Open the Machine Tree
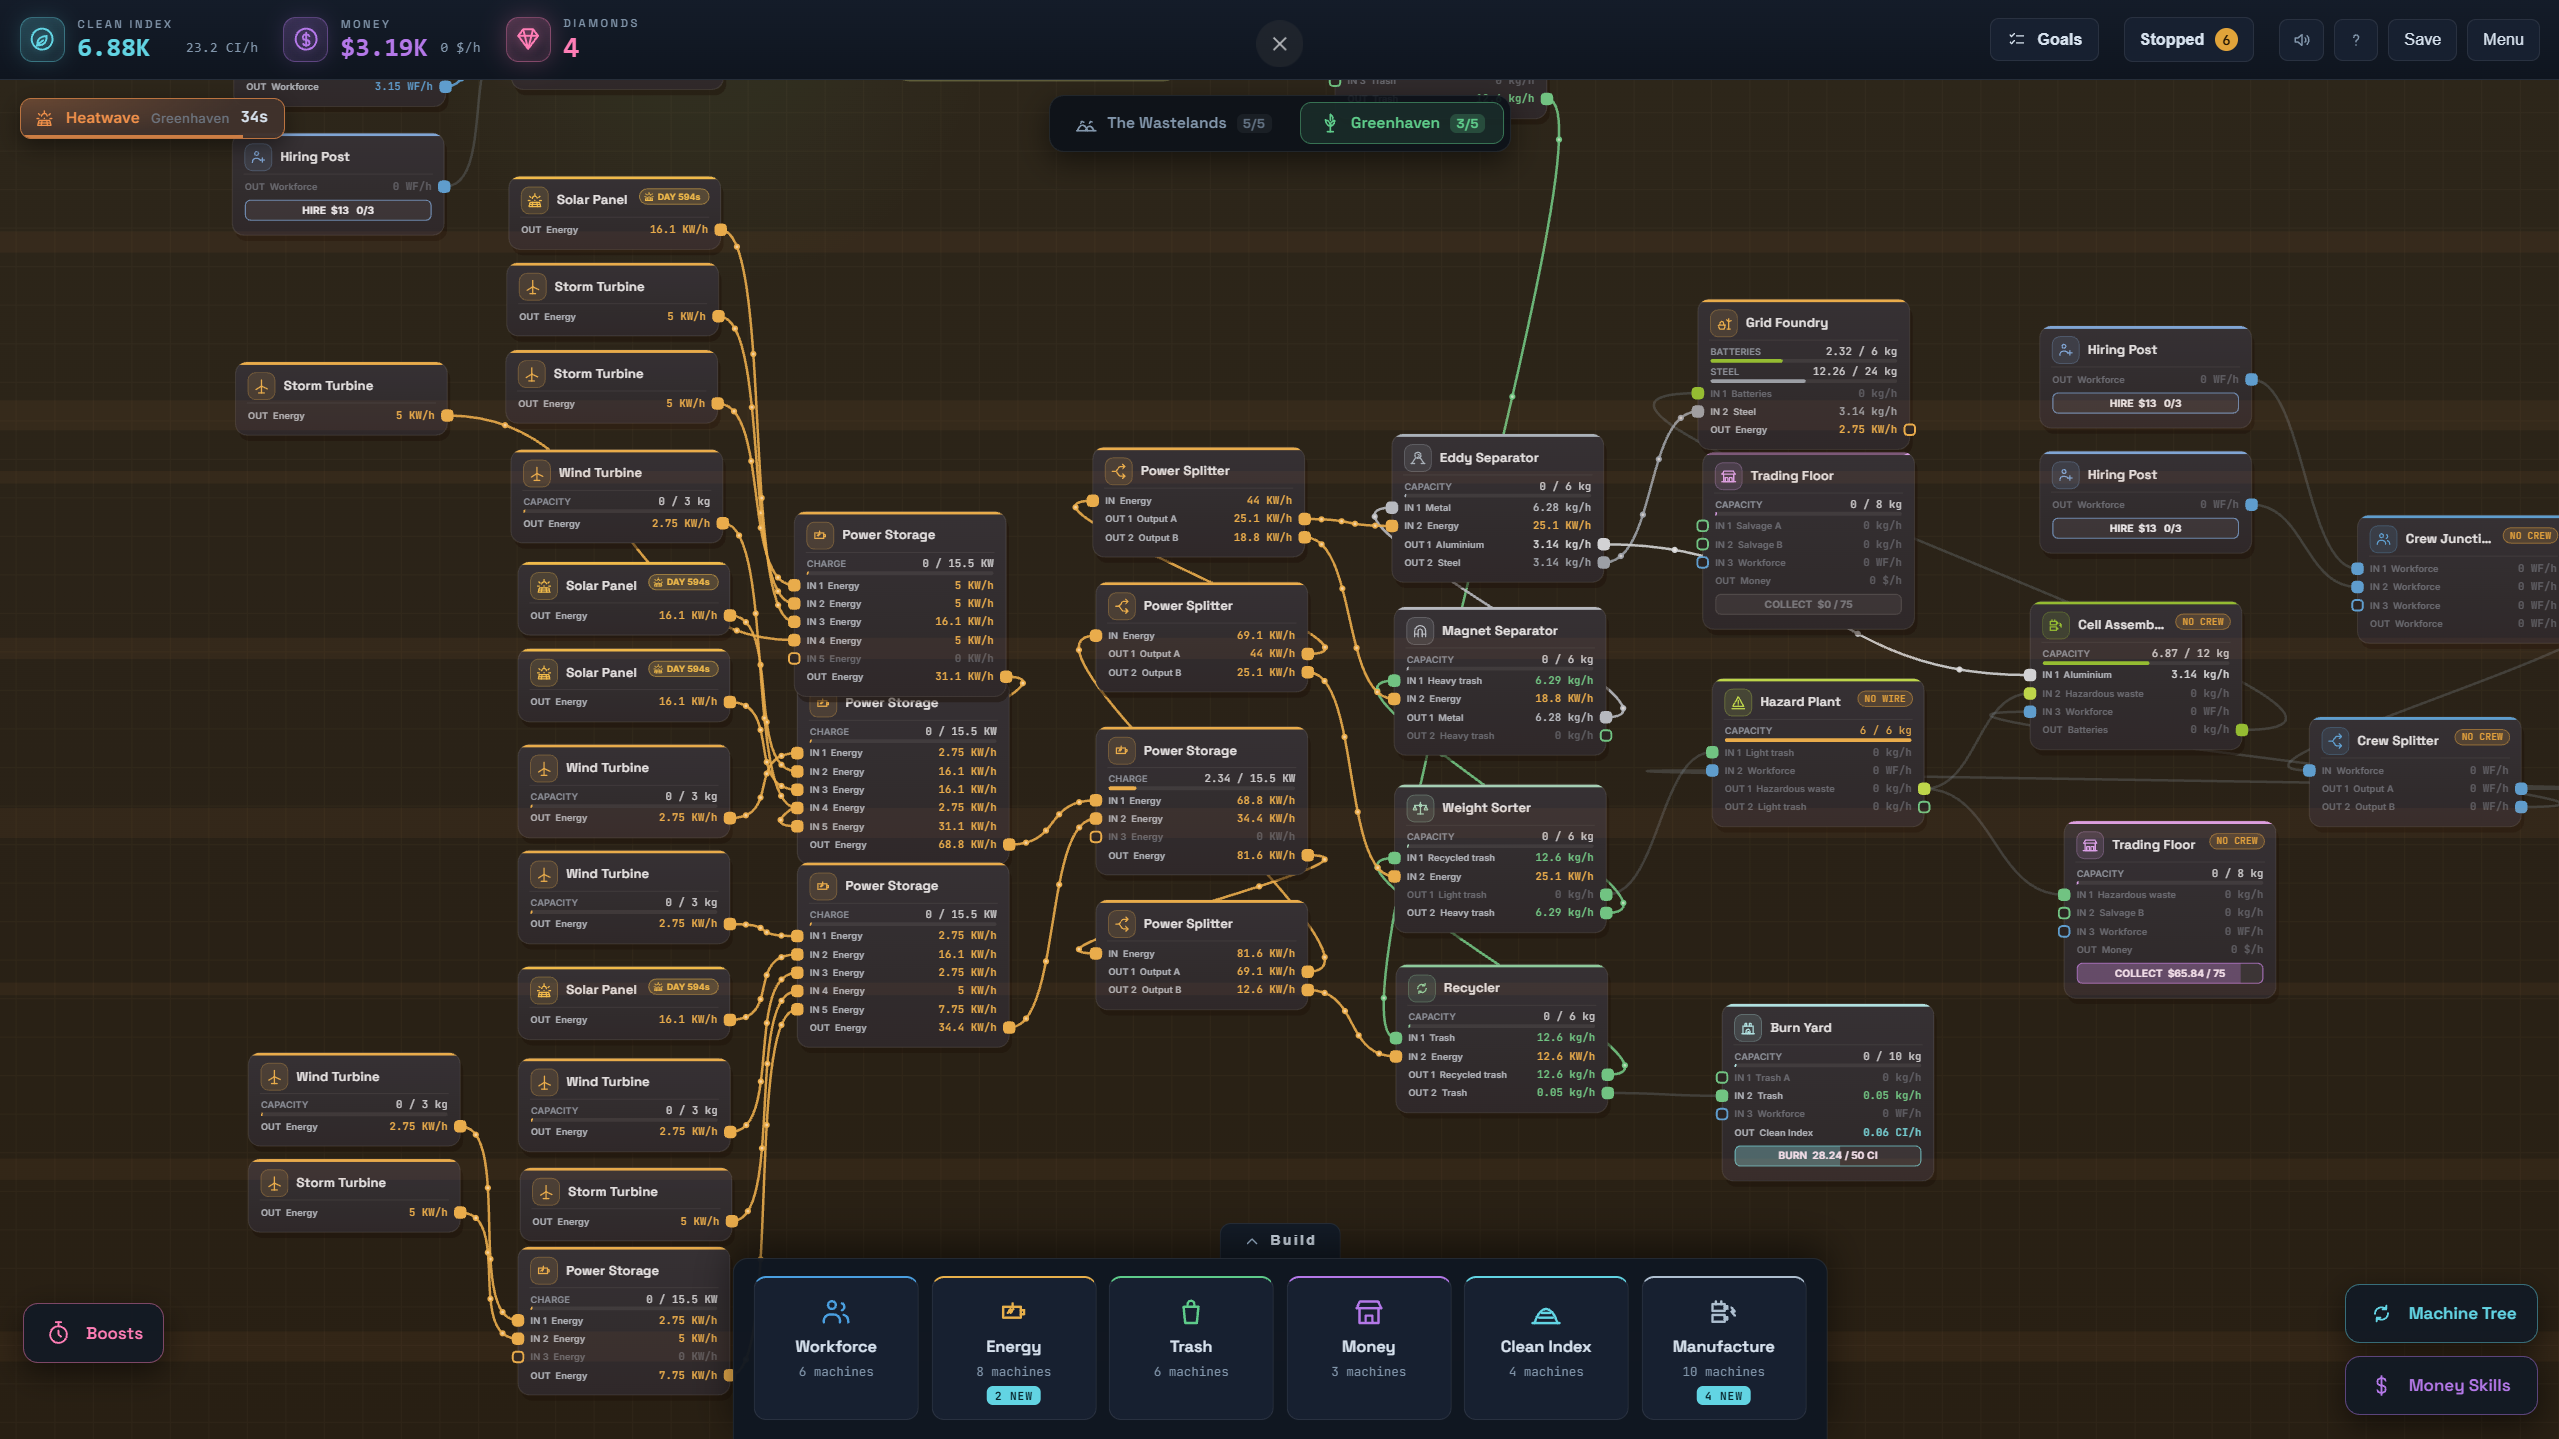This screenshot has width=2559, height=1439. tap(2441, 1313)
